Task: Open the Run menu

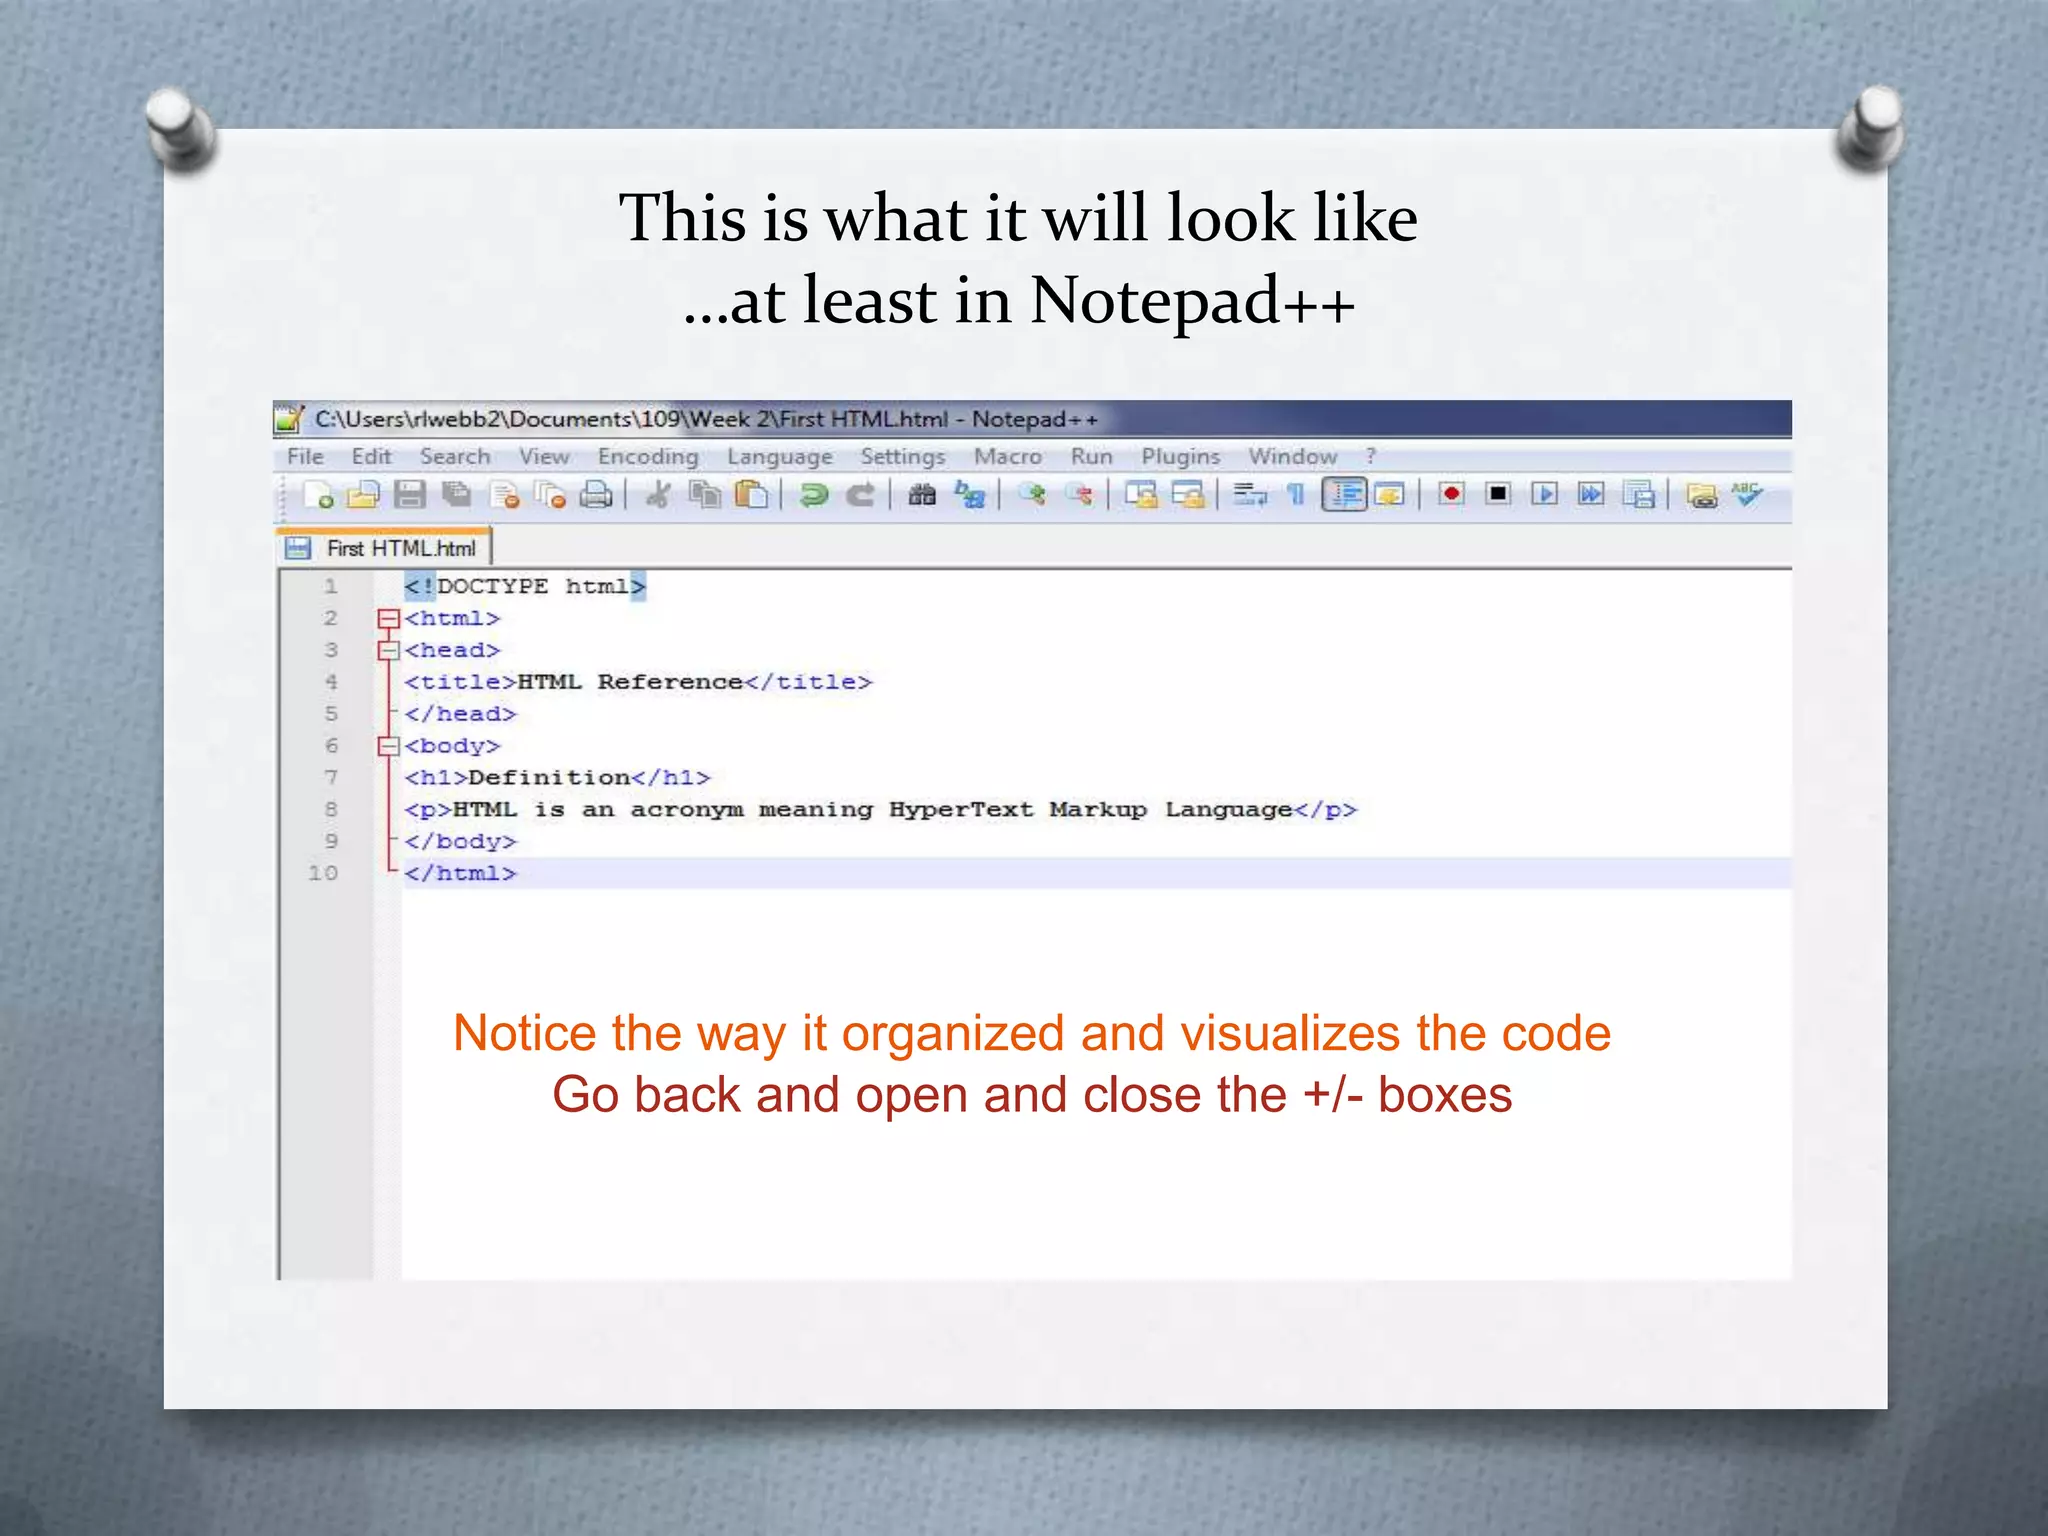Action: [1092, 457]
